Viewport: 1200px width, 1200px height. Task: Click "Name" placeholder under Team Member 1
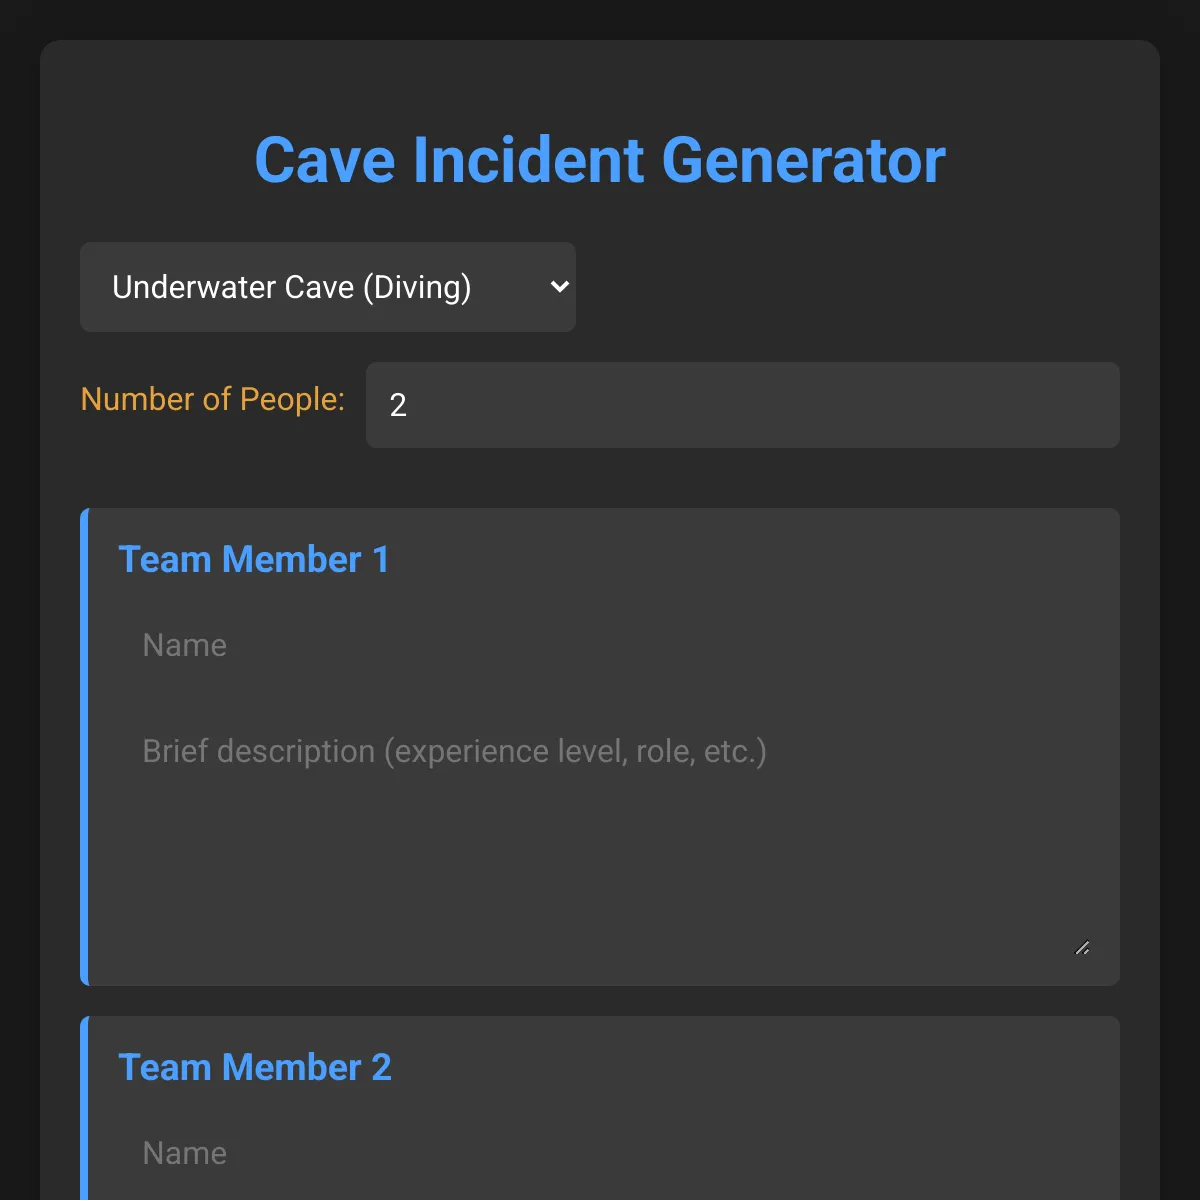(184, 645)
